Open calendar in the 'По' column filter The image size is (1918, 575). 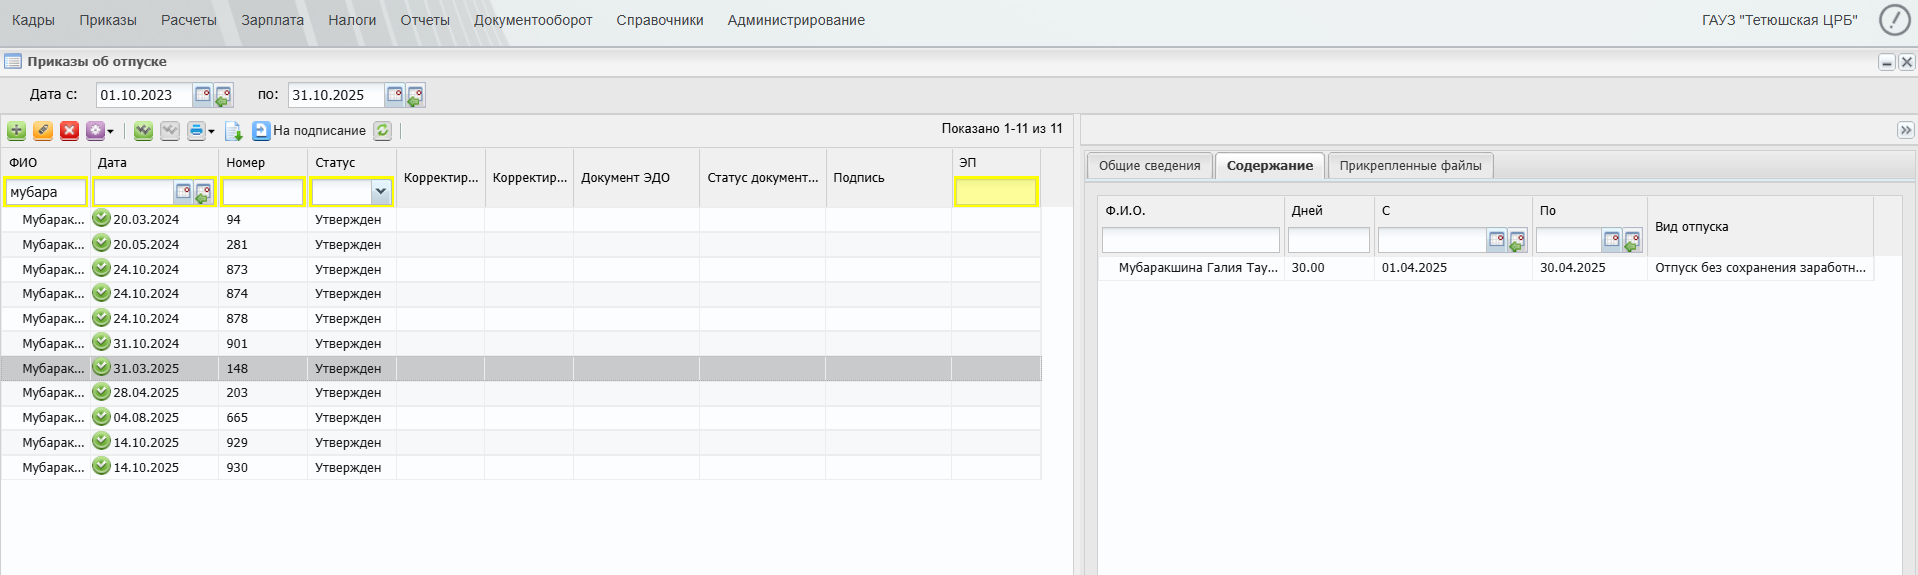pyautogui.click(x=1612, y=240)
